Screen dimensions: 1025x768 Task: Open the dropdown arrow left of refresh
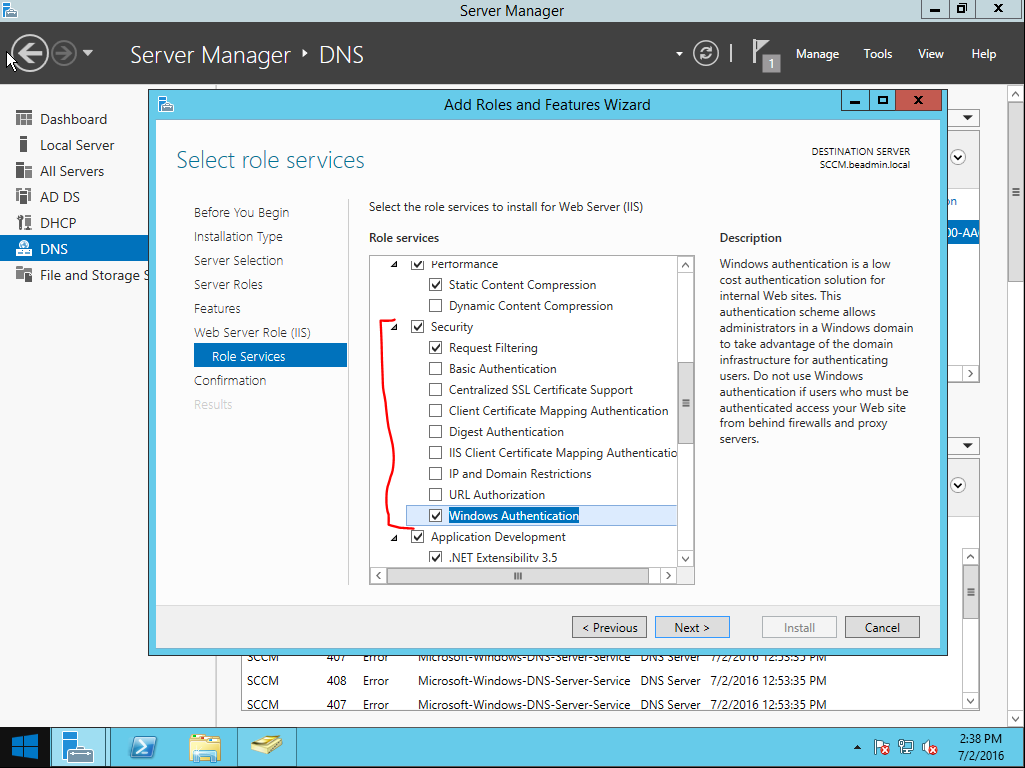[679, 54]
